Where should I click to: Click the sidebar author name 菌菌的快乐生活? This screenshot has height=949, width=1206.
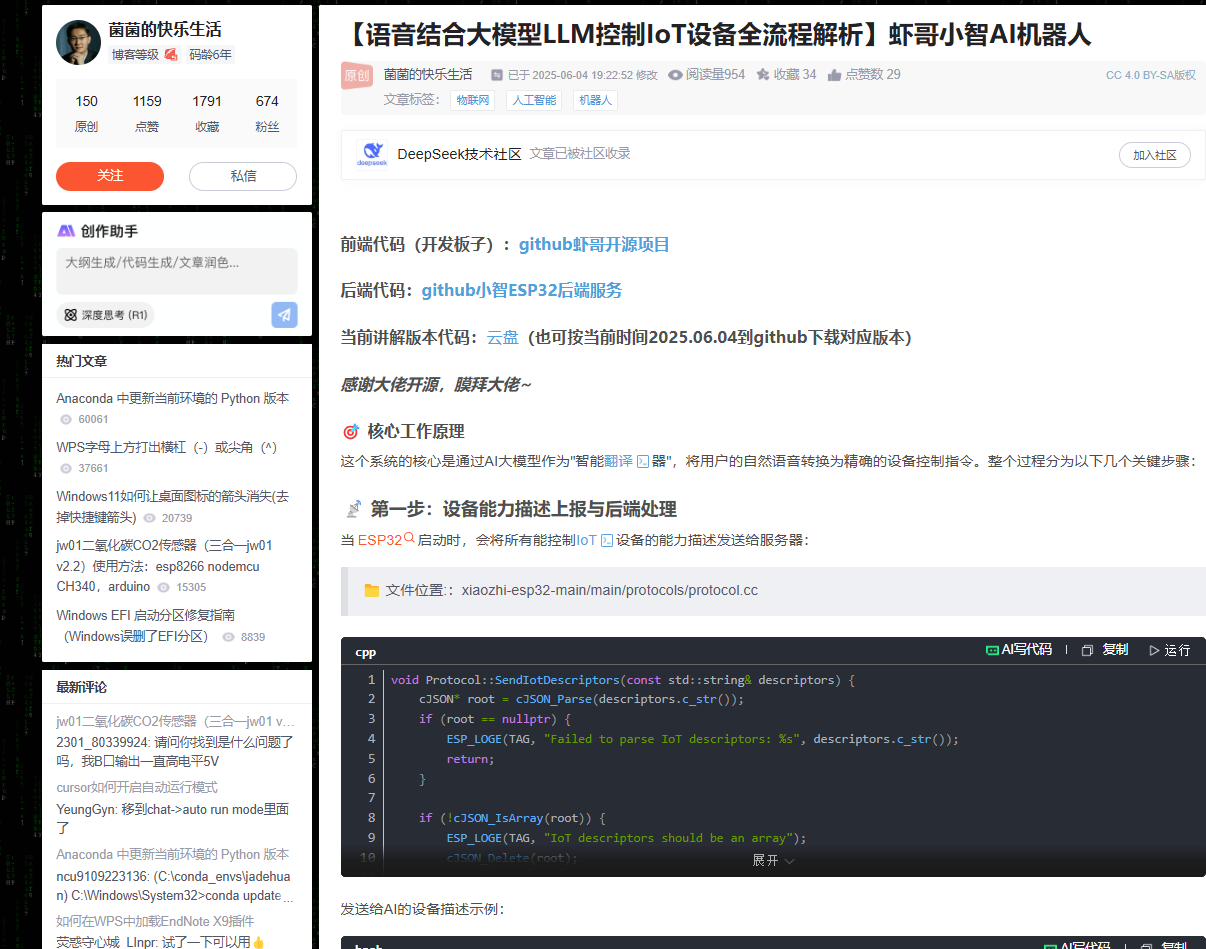point(165,30)
